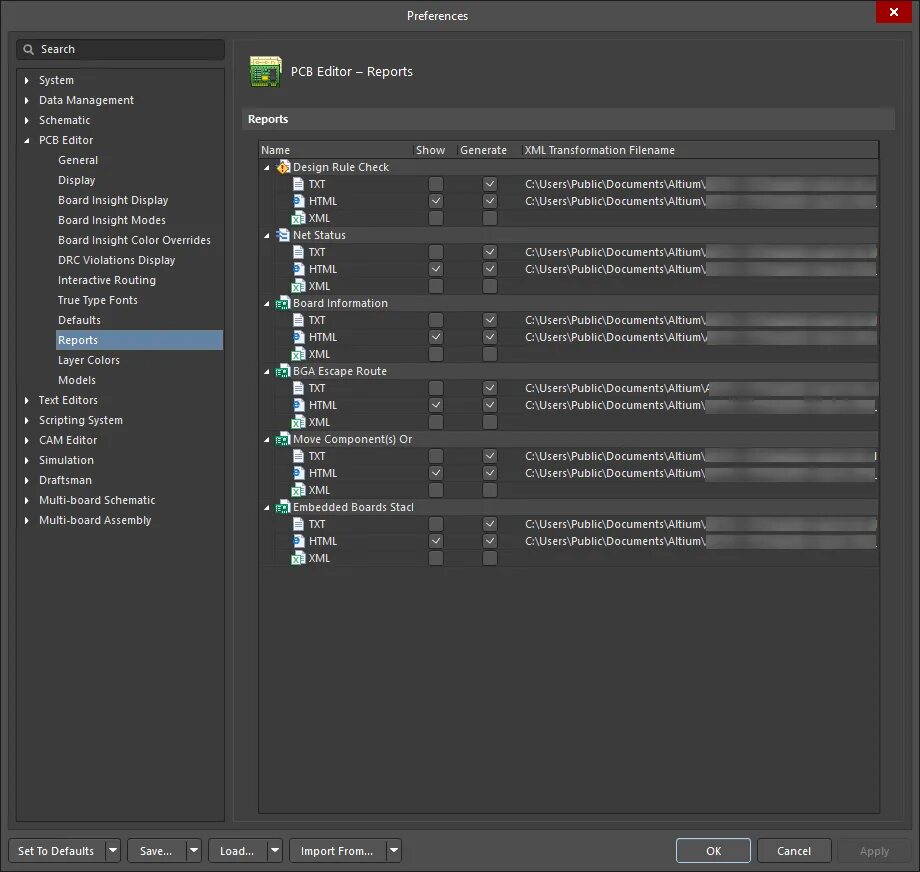Image resolution: width=920 pixels, height=872 pixels.
Task: Click the Board Information report icon
Action: pos(283,303)
